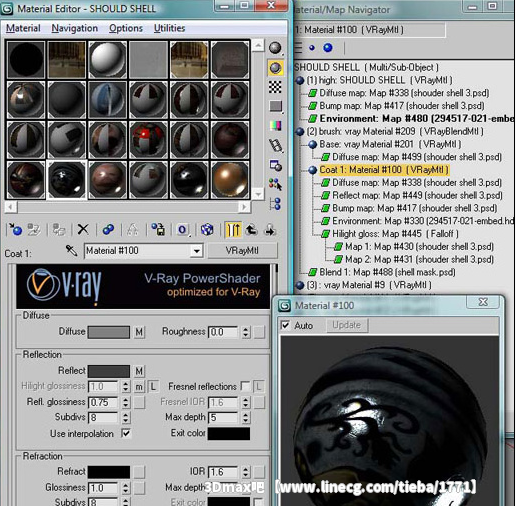Viewport: 516px width, 506px height.
Task: Open the Utilities menu
Action: tap(169, 28)
